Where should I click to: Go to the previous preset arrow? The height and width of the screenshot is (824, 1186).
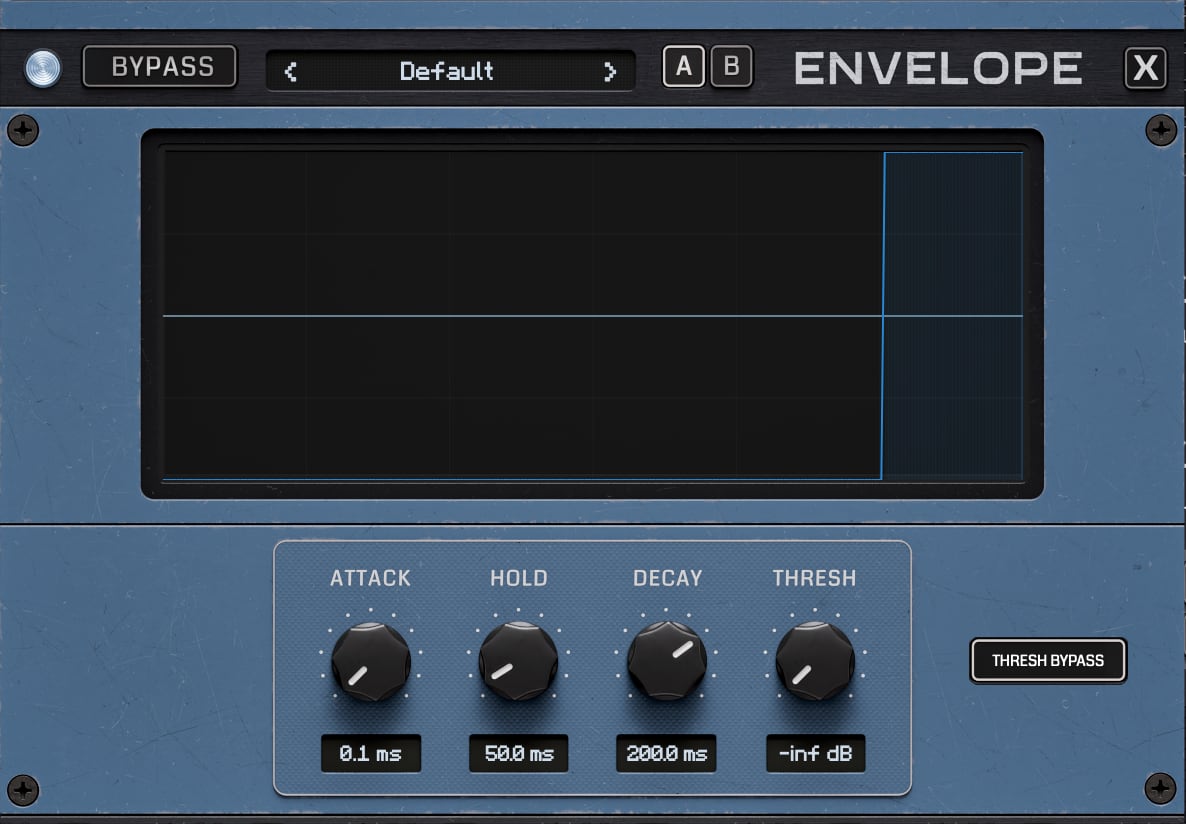click(290, 71)
